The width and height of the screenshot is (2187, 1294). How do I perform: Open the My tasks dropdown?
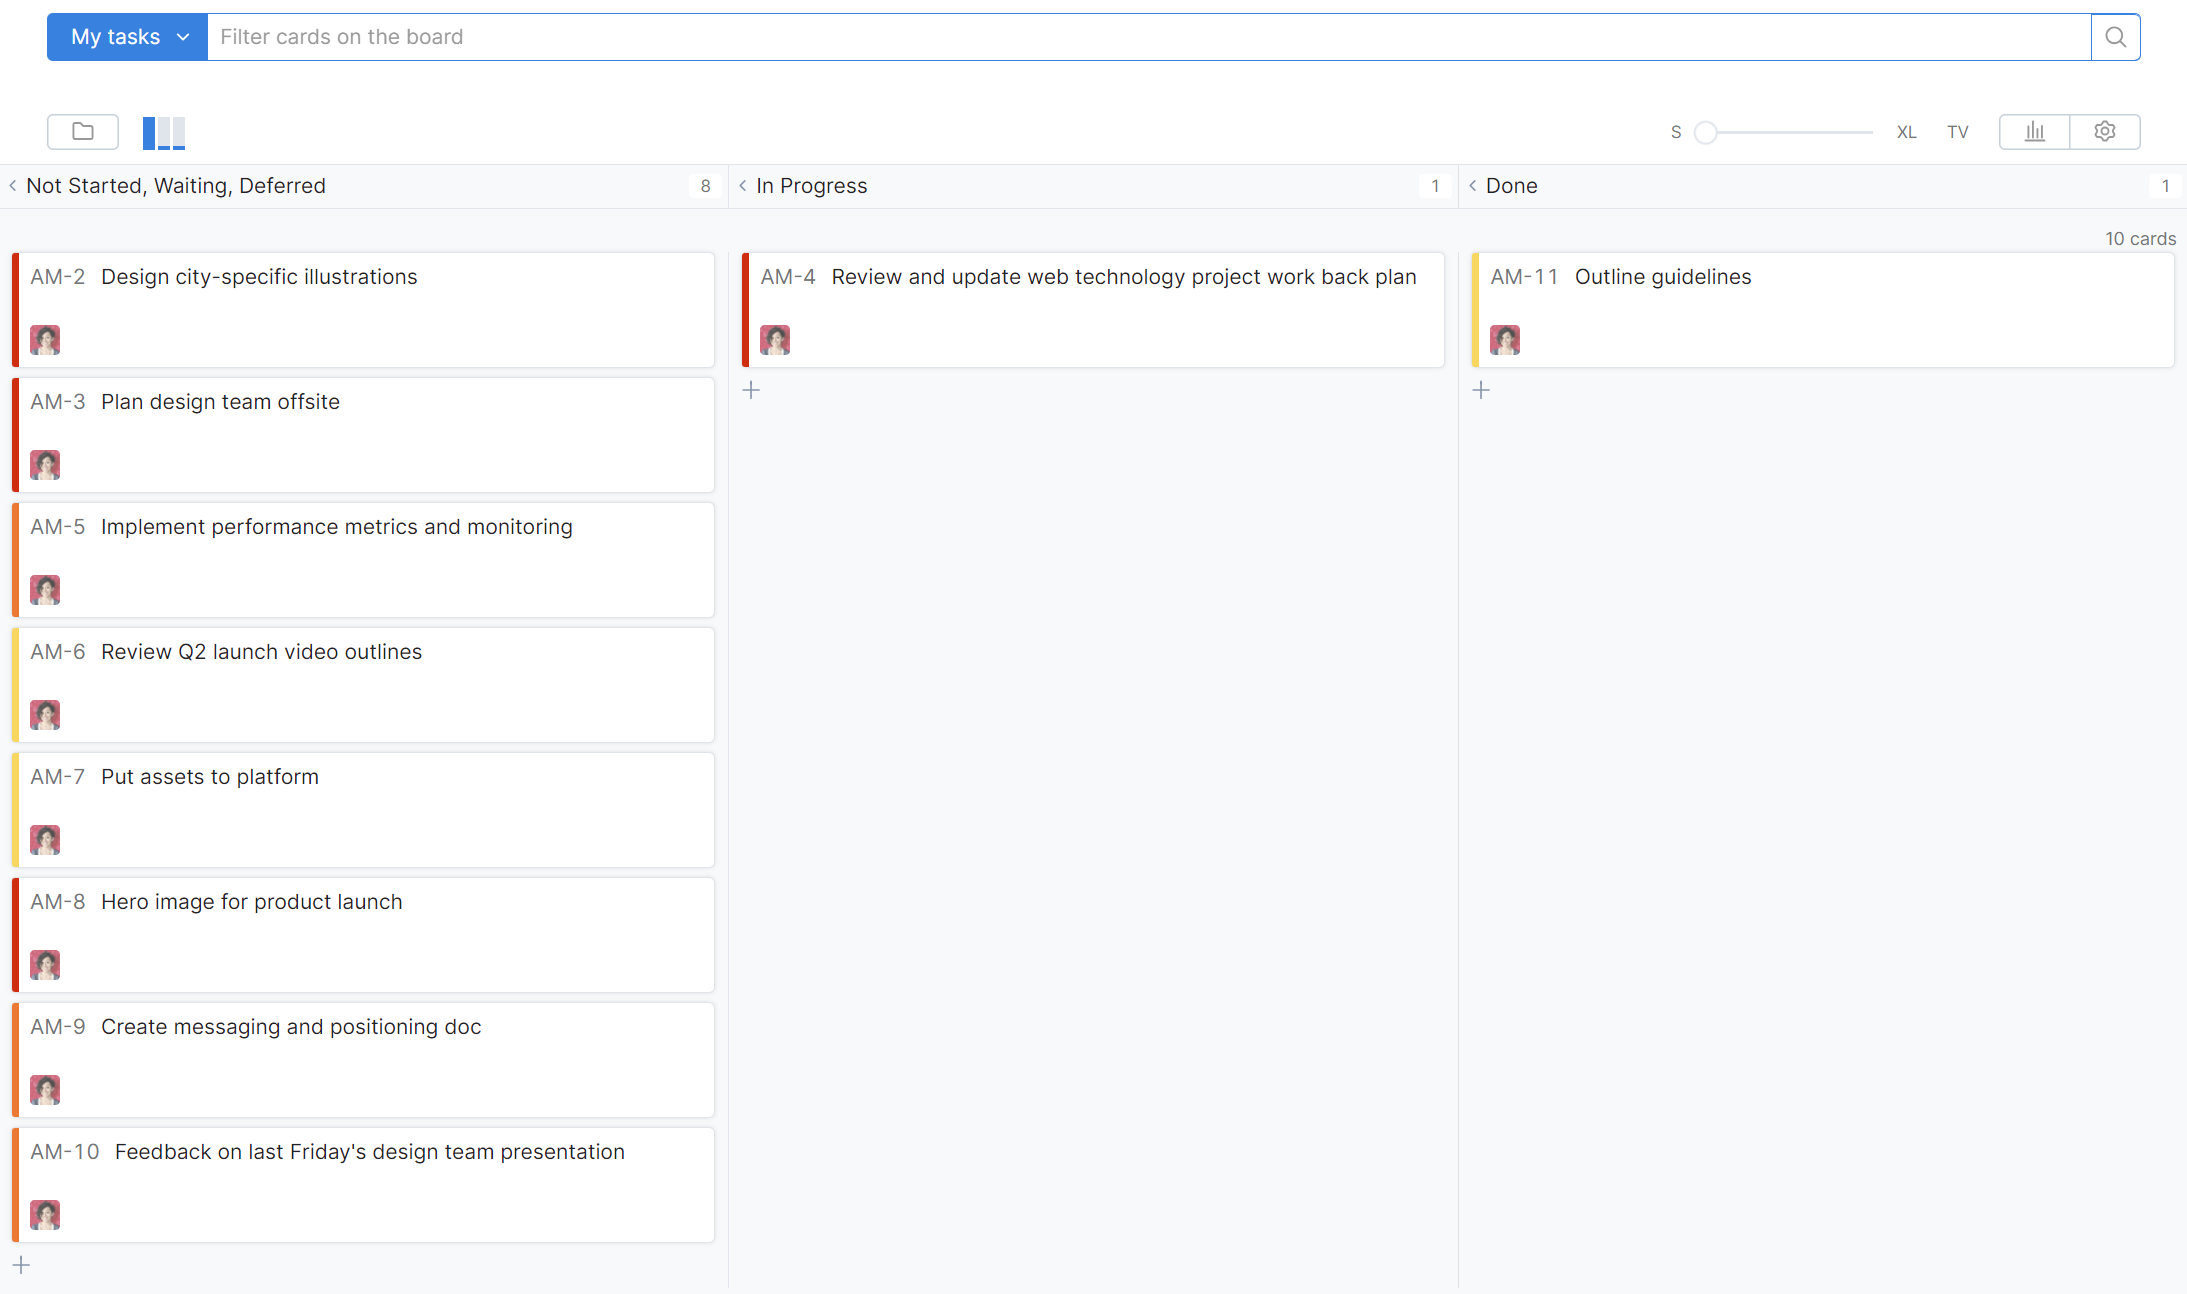click(128, 37)
